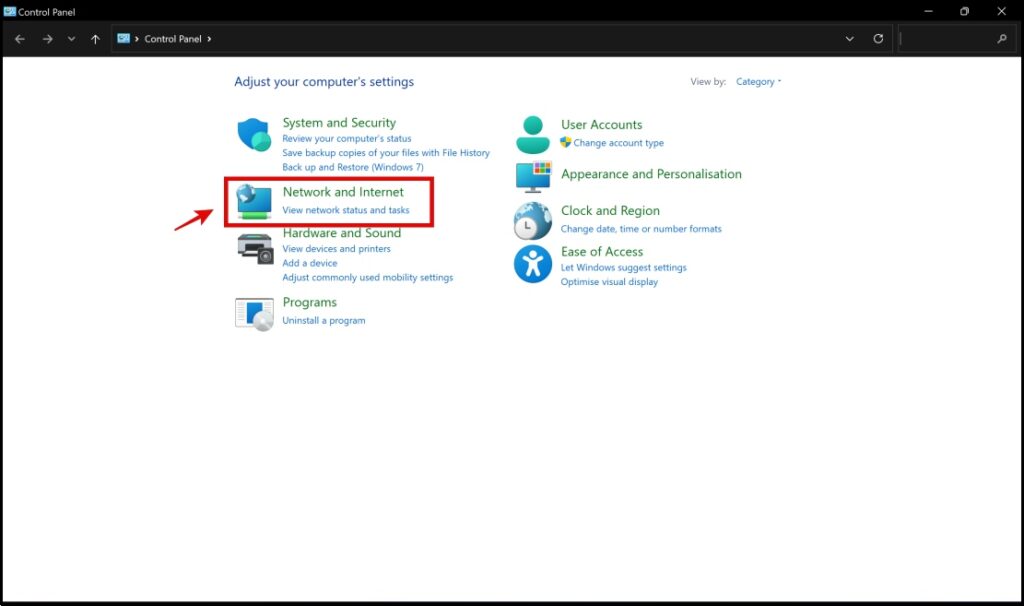The width and height of the screenshot is (1024, 606).
Task: Open Ease of Access heading
Action: pyautogui.click(x=602, y=252)
